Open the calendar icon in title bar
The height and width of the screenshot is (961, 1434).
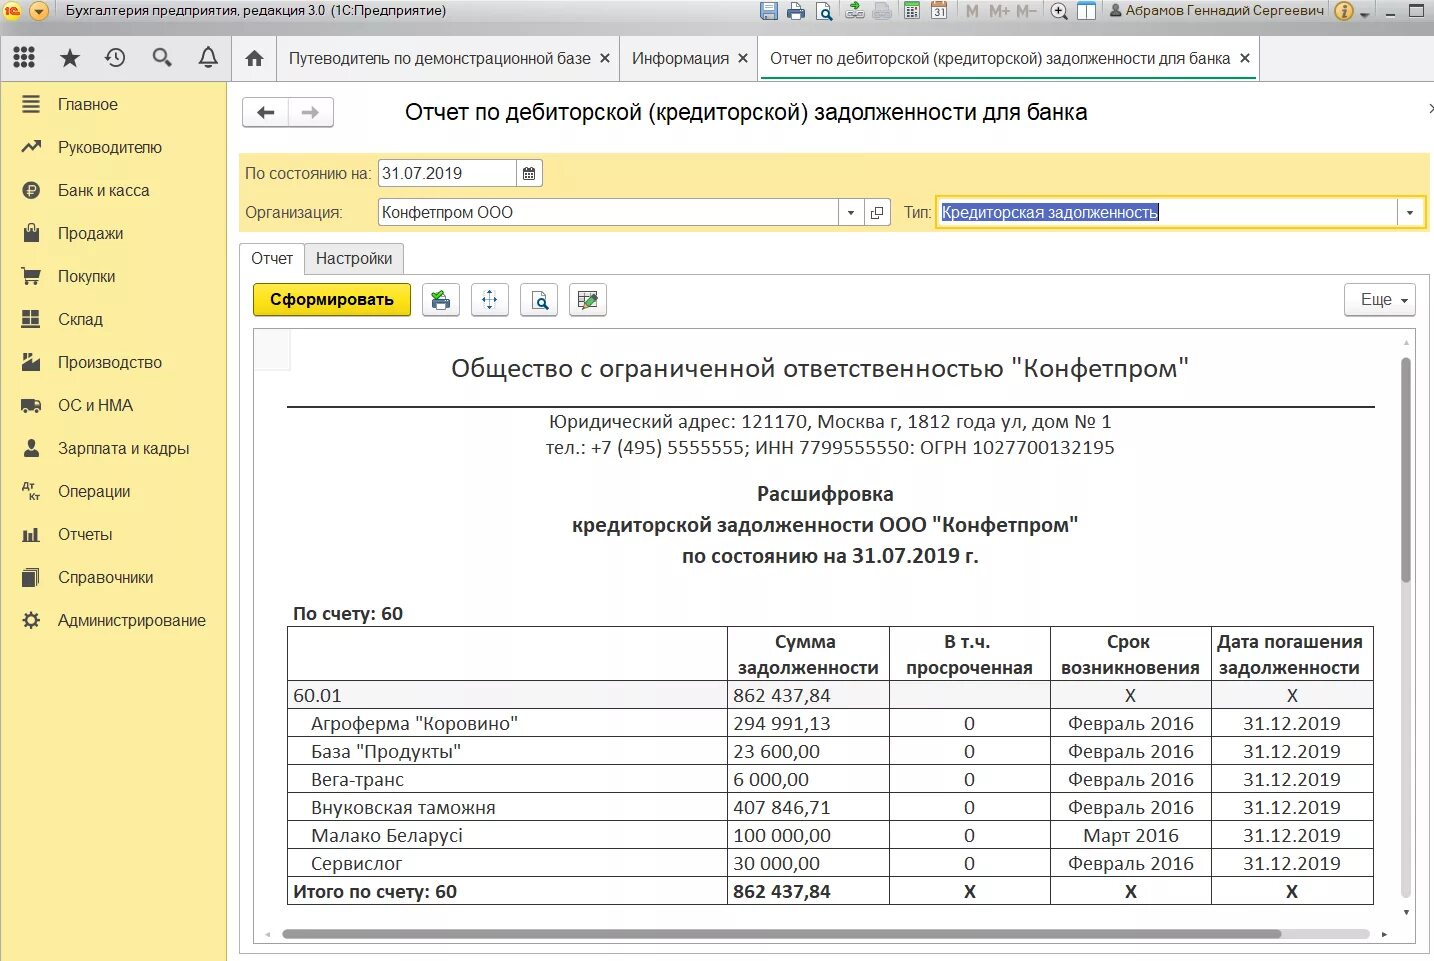939,11
